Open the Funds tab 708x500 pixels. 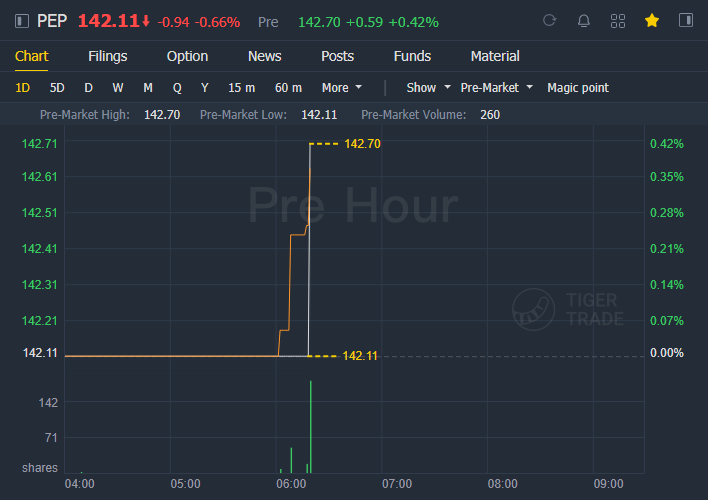pos(412,56)
